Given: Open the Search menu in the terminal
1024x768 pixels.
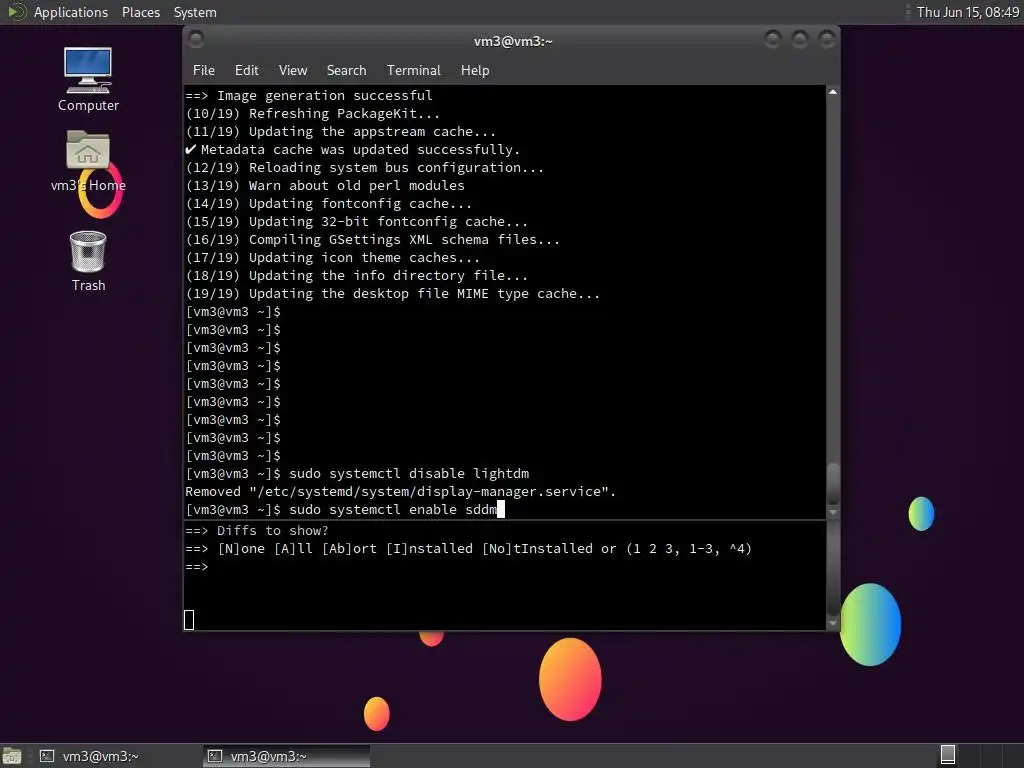Looking at the screenshot, I should click(x=346, y=70).
